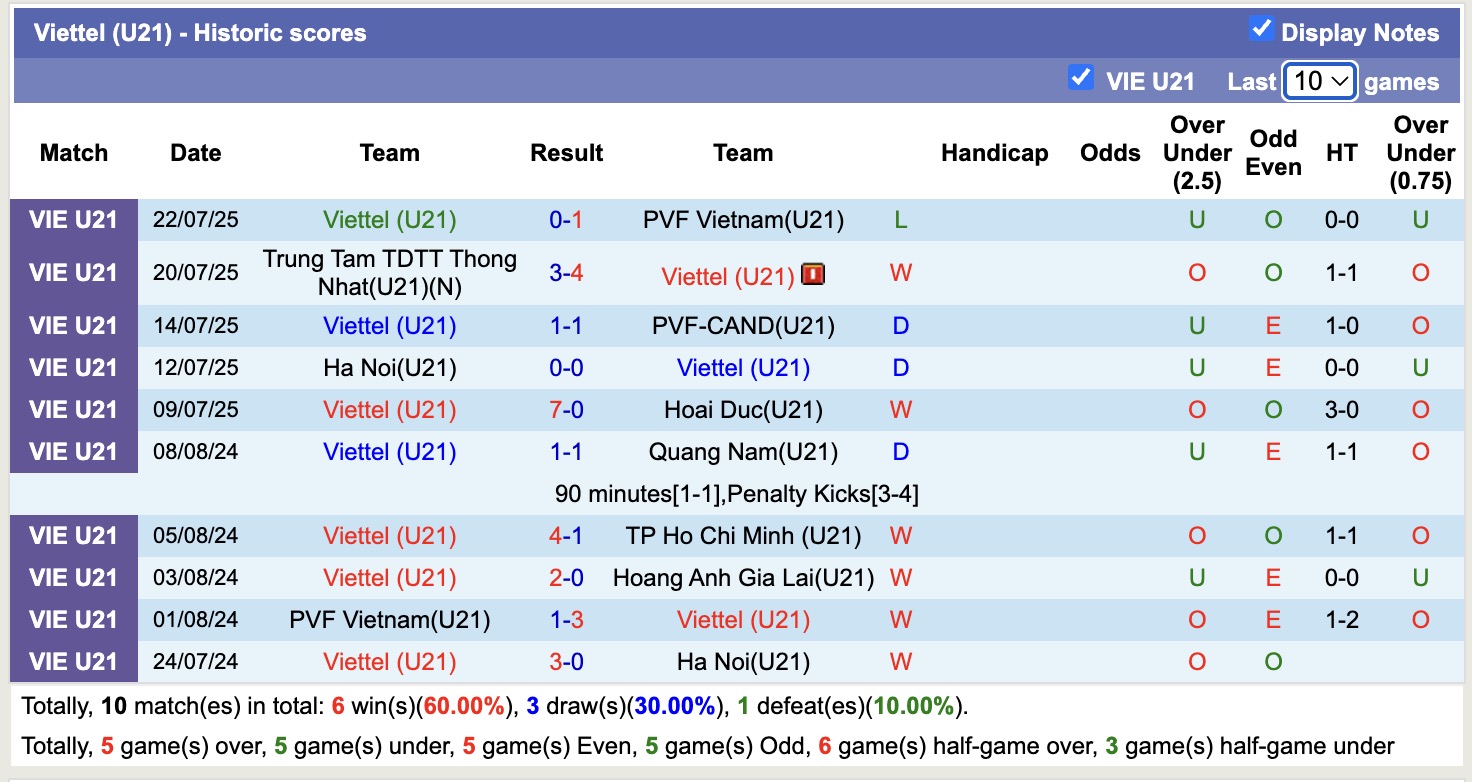The height and width of the screenshot is (782, 1472).
Task: Open PVF Vietnam(U21) team page
Action: pyautogui.click(x=743, y=220)
